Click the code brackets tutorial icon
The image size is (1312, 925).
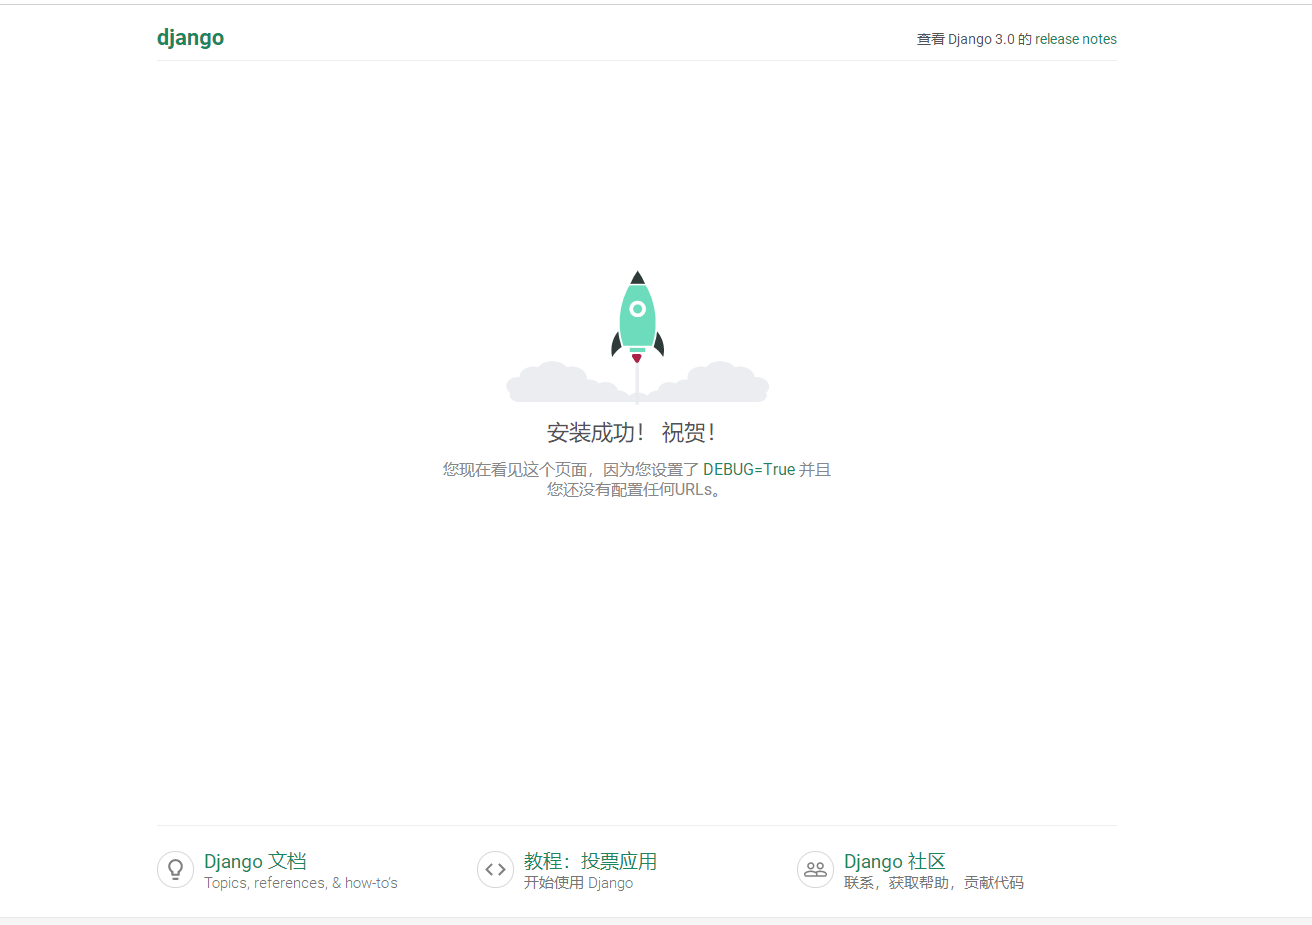[495, 870]
